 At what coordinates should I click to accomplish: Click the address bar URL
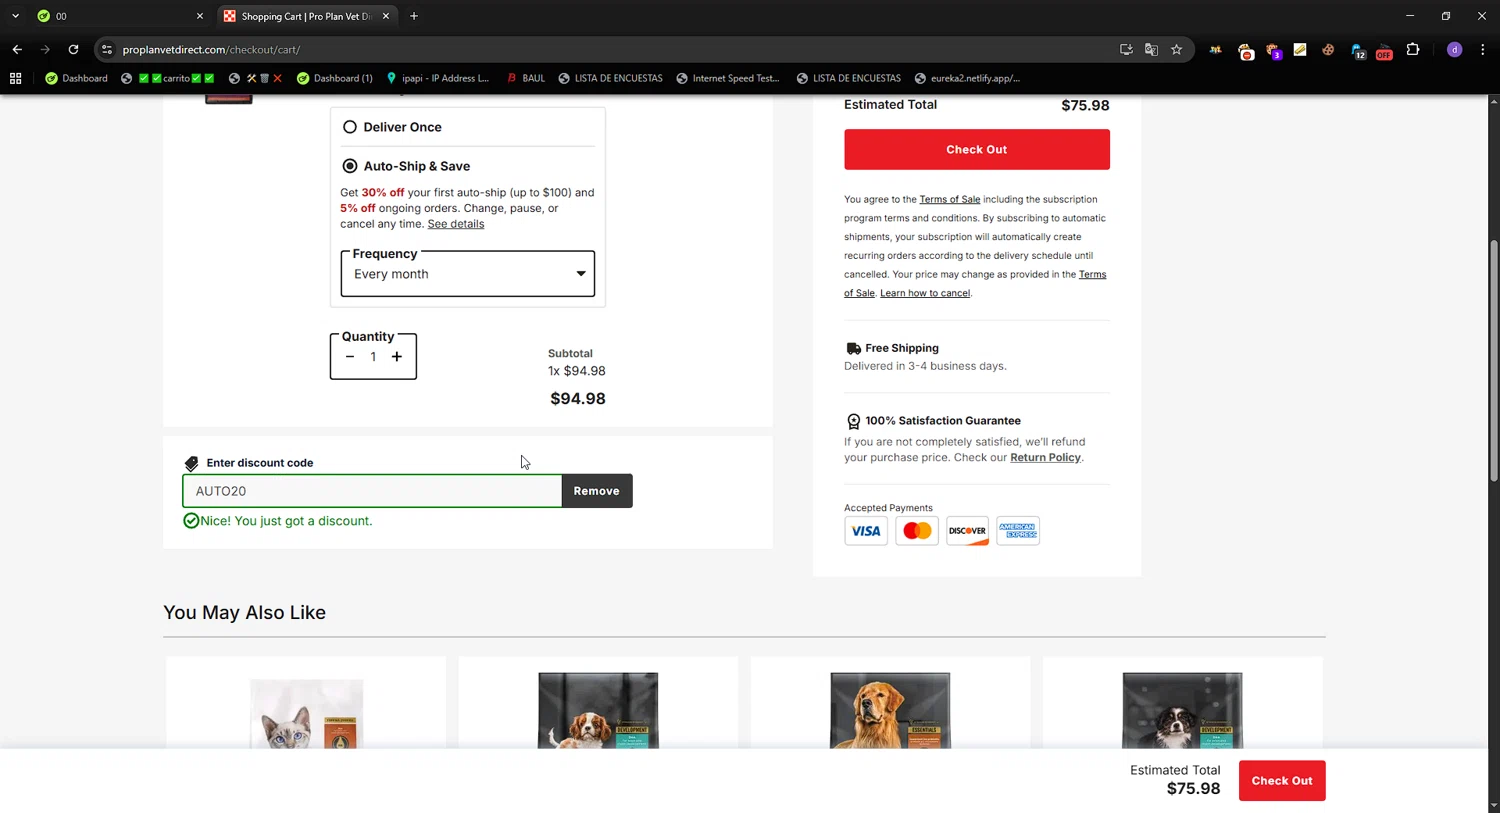[211, 49]
